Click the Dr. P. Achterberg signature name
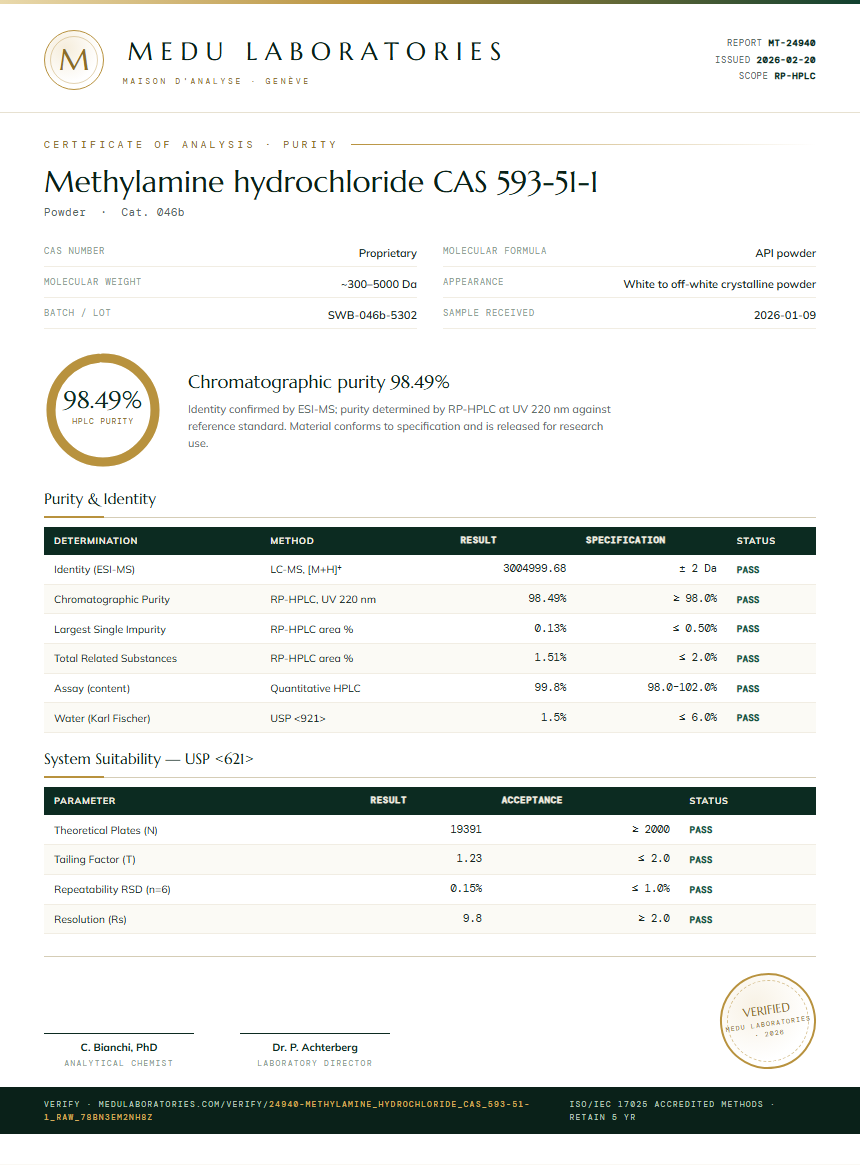This screenshot has height=1165, width=860. (315, 1048)
